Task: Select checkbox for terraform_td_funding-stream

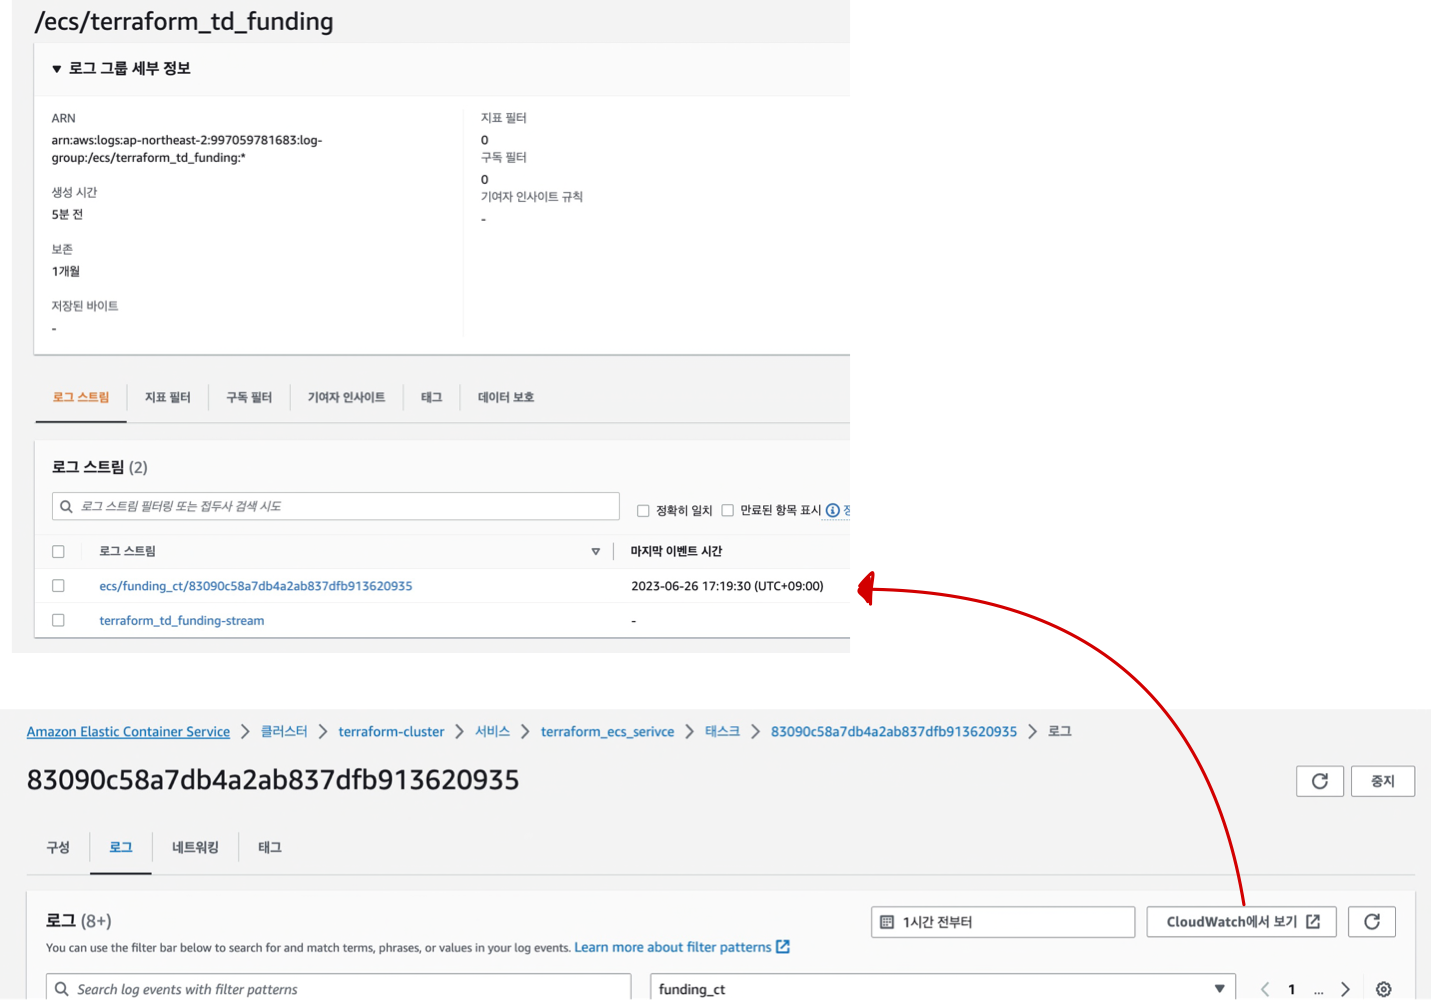Action: point(58,620)
